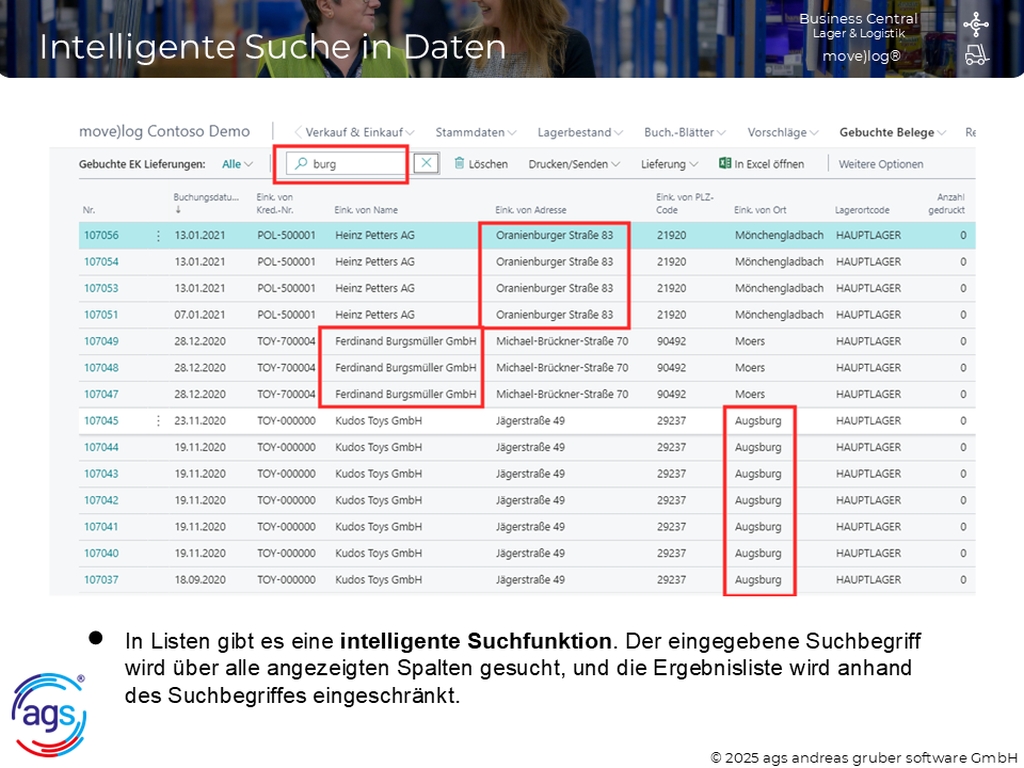
Task: Click the forklift icon in header
Action: tap(976, 55)
